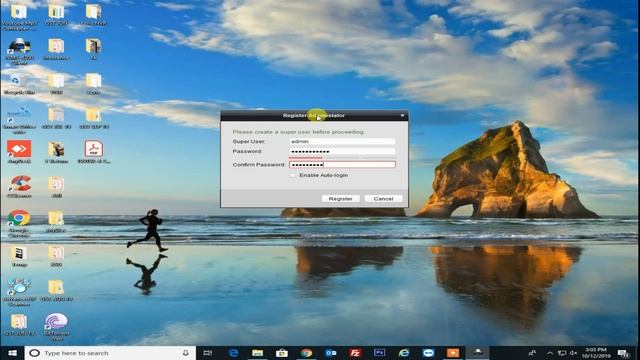Open the People icon in system tray

532,353
